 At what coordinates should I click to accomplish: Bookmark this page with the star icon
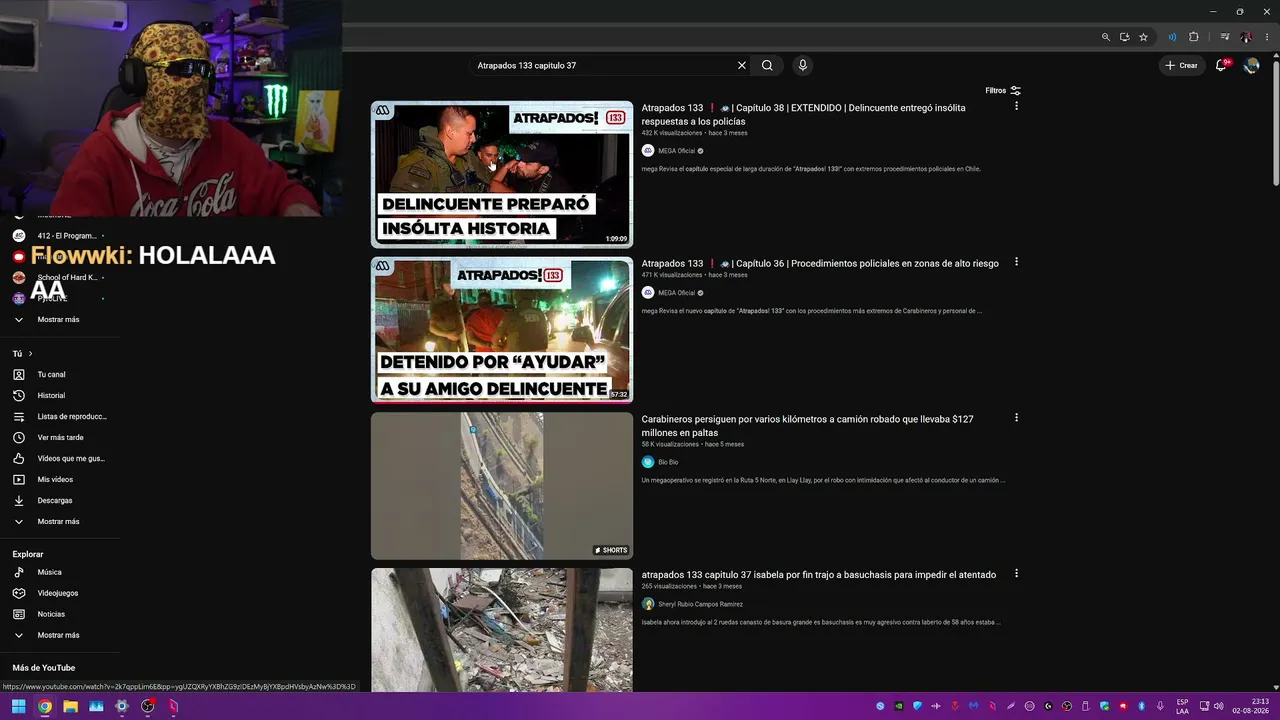pos(1143,37)
